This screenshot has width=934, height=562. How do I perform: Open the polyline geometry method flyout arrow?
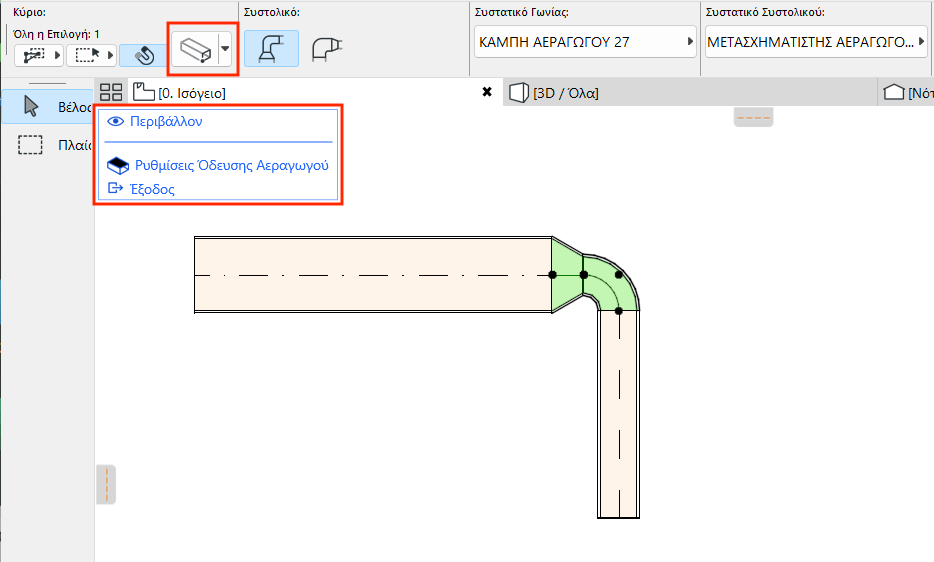point(57,55)
